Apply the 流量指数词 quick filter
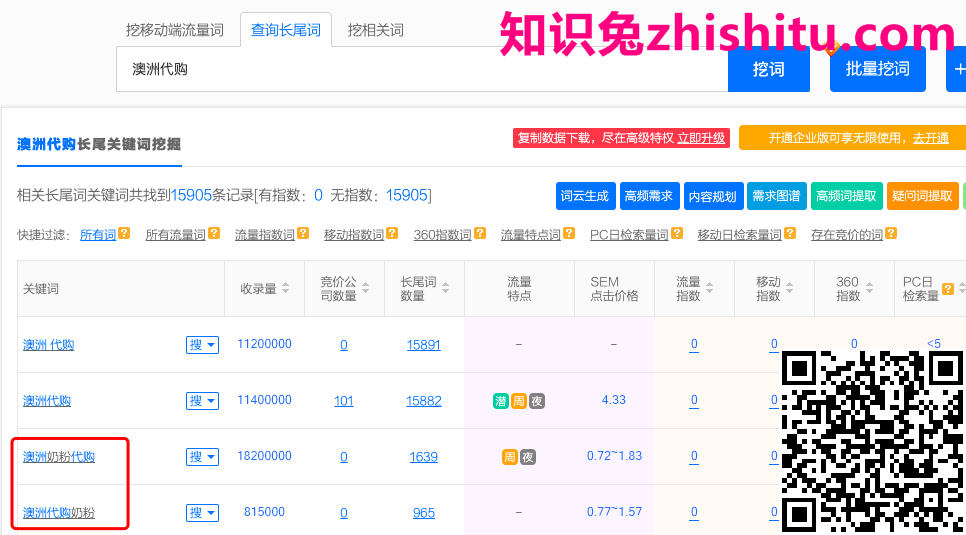966x535 pixels. (x=265, y=235)
